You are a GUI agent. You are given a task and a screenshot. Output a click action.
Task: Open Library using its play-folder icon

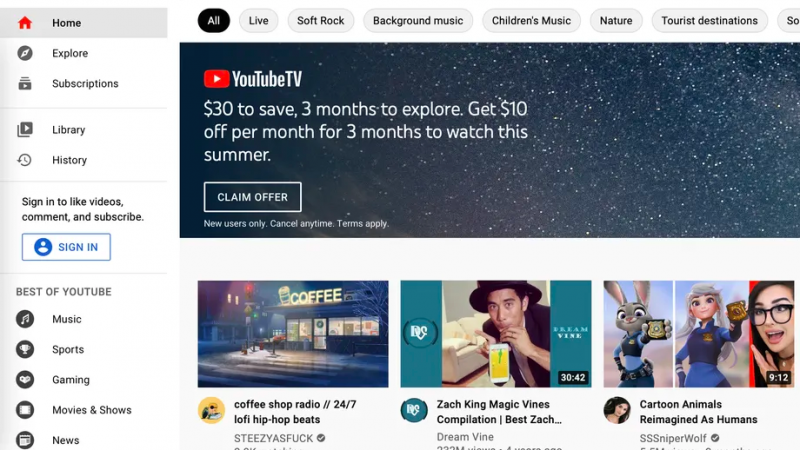click(24, 130)
